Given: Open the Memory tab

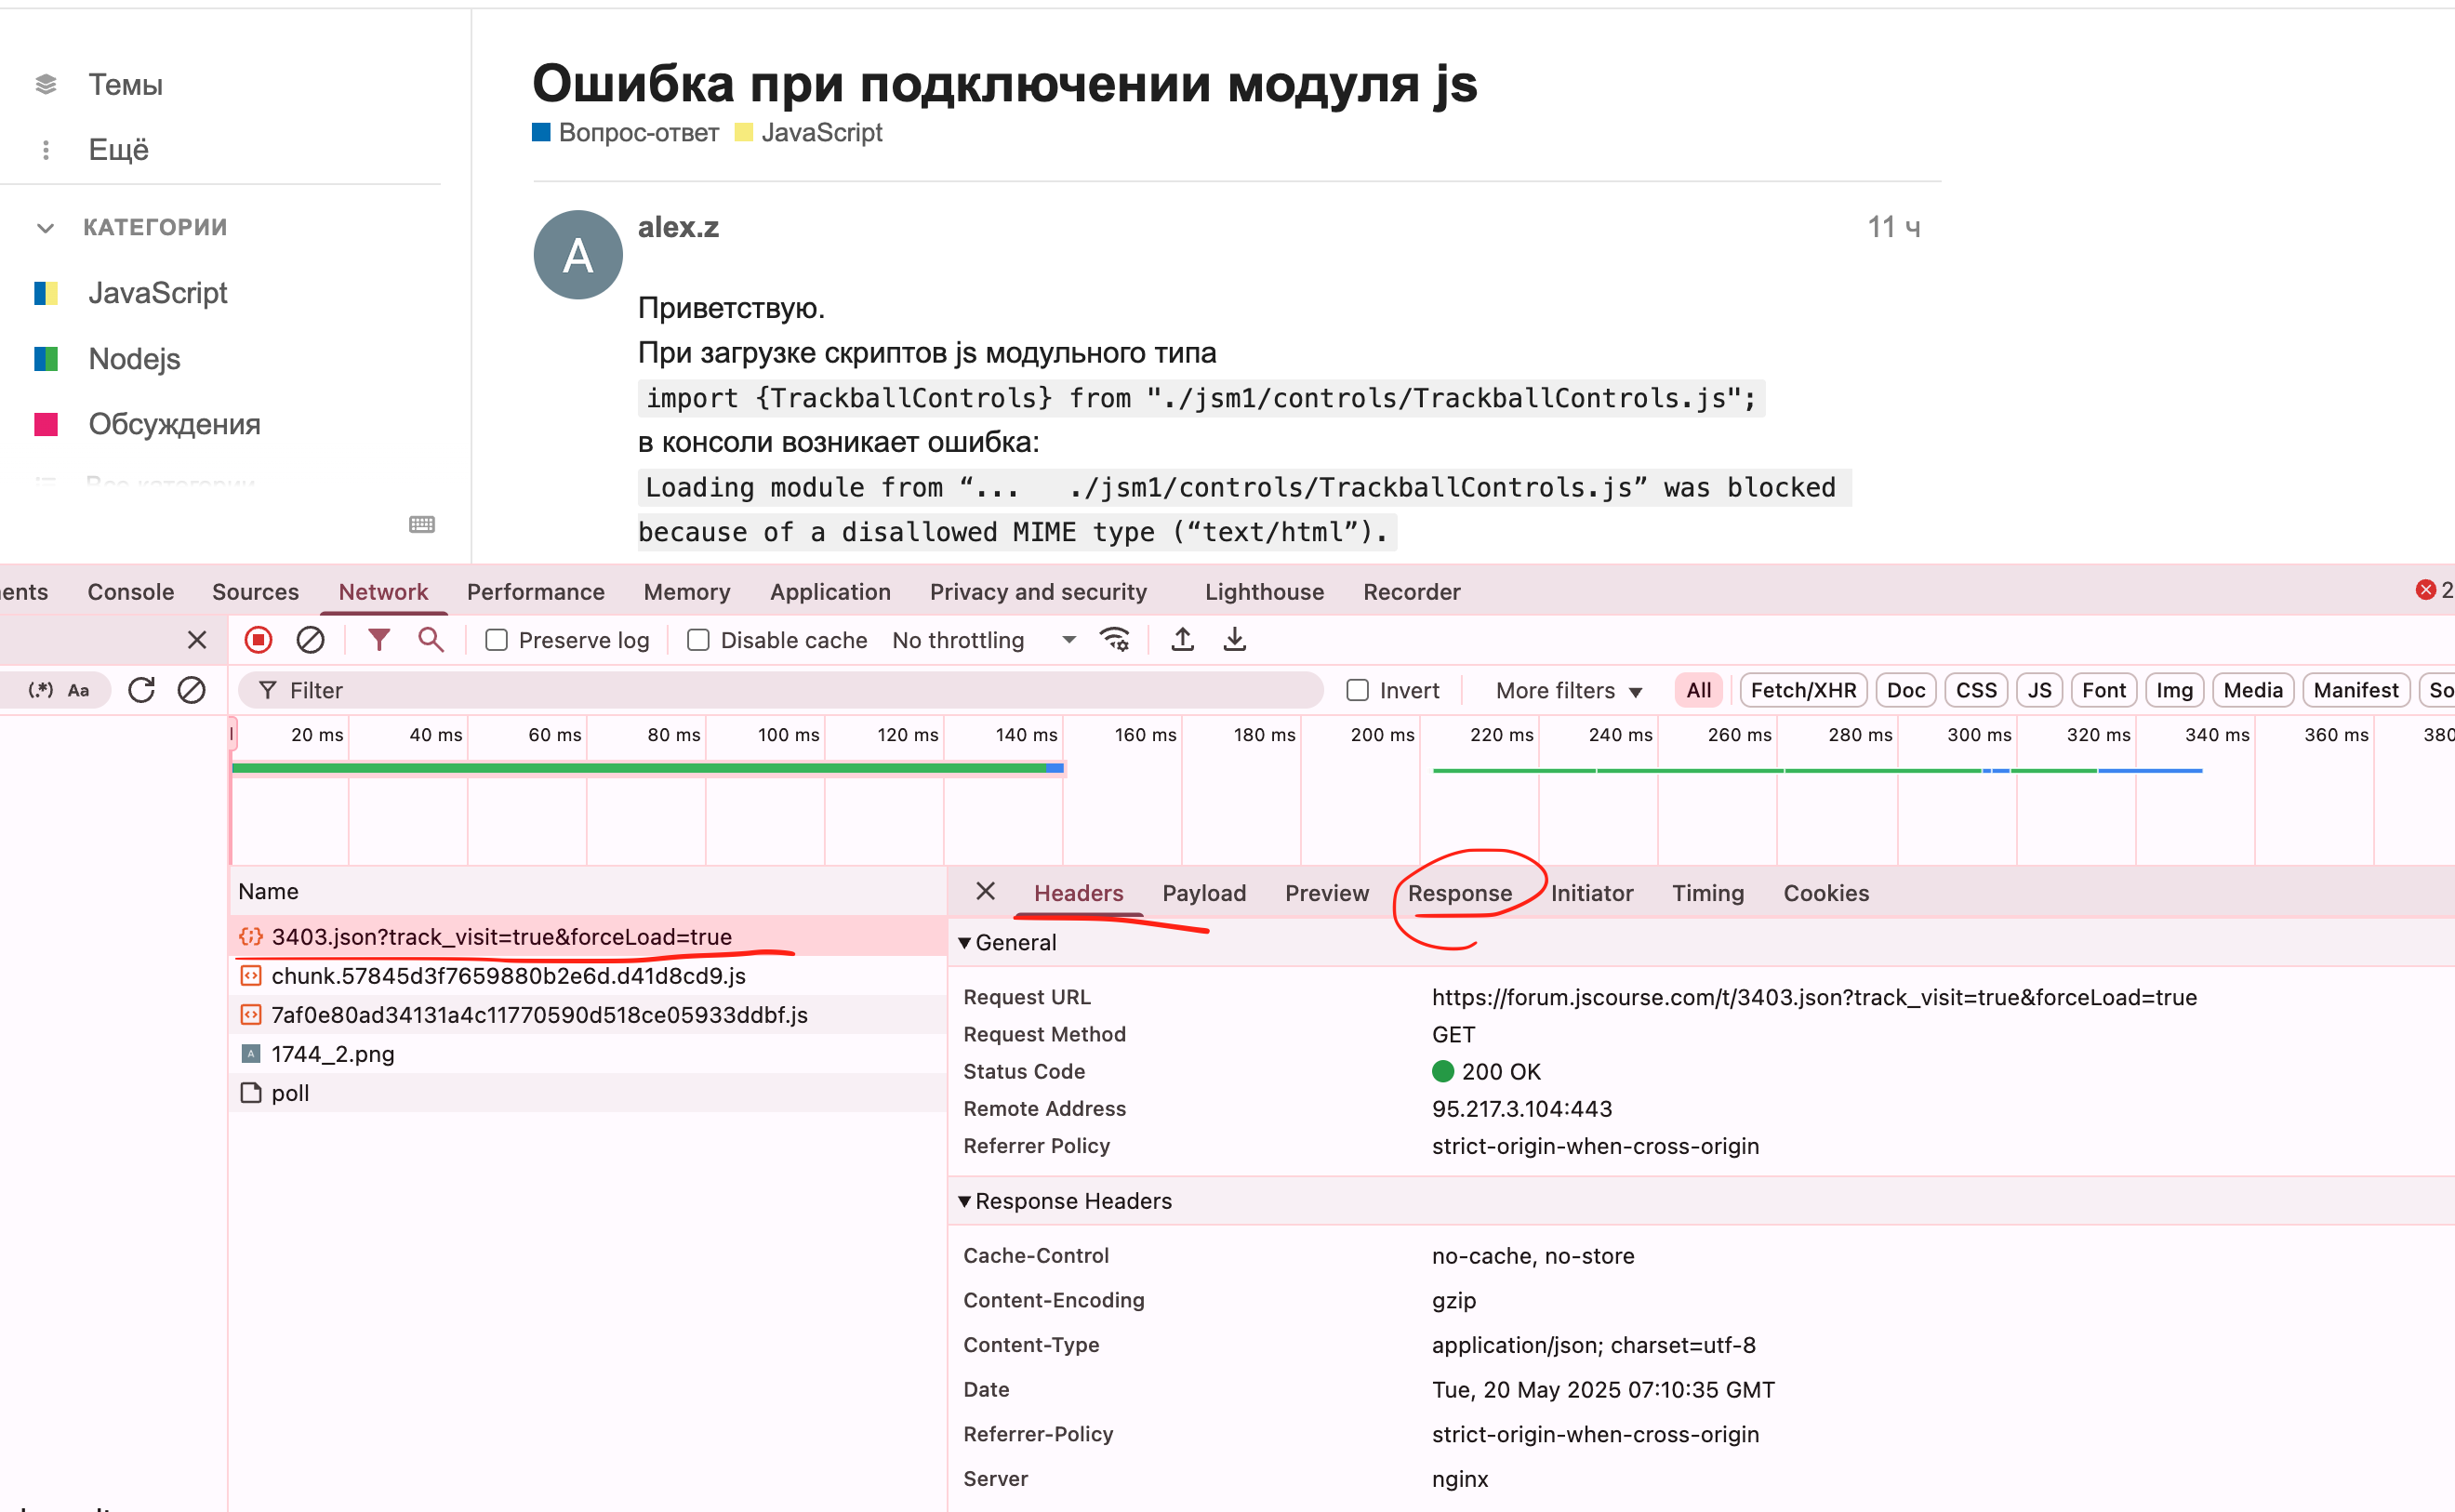Looking at the screenshot, I should 686,591.
